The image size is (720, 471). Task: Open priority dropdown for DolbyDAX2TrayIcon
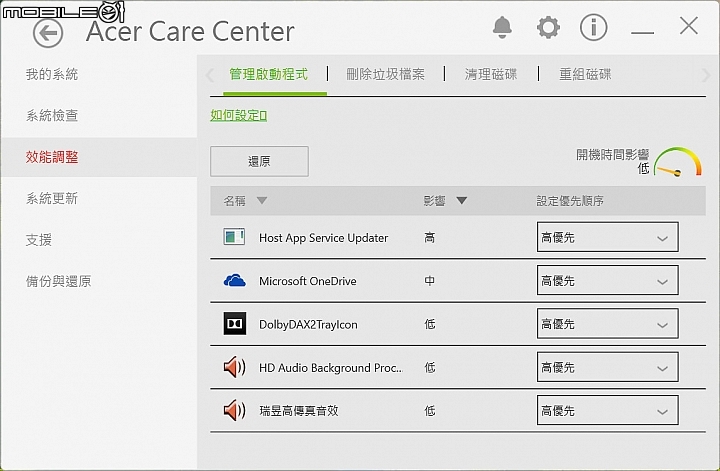click(x=607, y=324)
